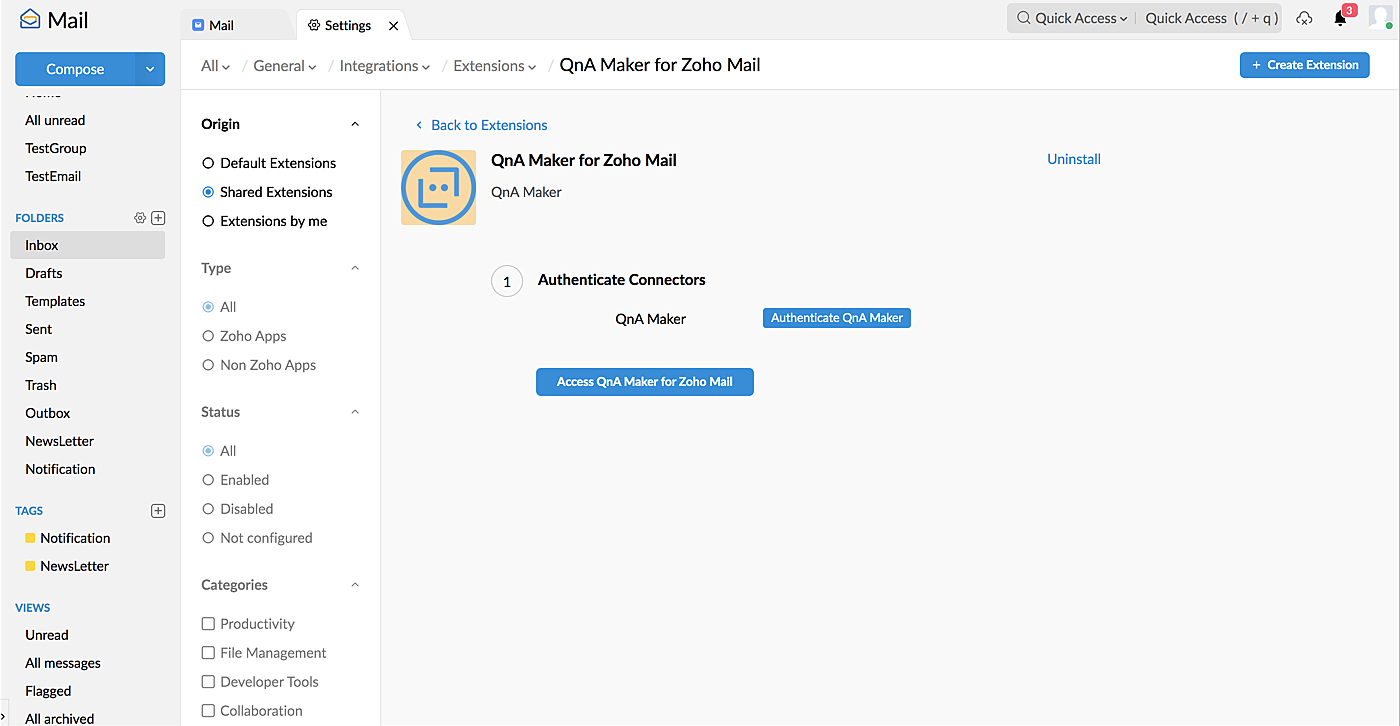Screen dimensions: 1400x726
Task: Open the Integrations breadcrumb dropdown
Action: [x=385, y=66]
